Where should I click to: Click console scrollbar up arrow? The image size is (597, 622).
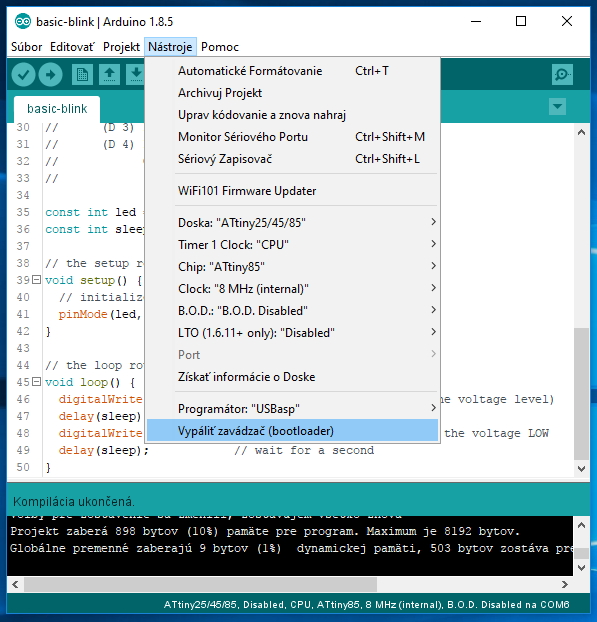pos(582,525)
